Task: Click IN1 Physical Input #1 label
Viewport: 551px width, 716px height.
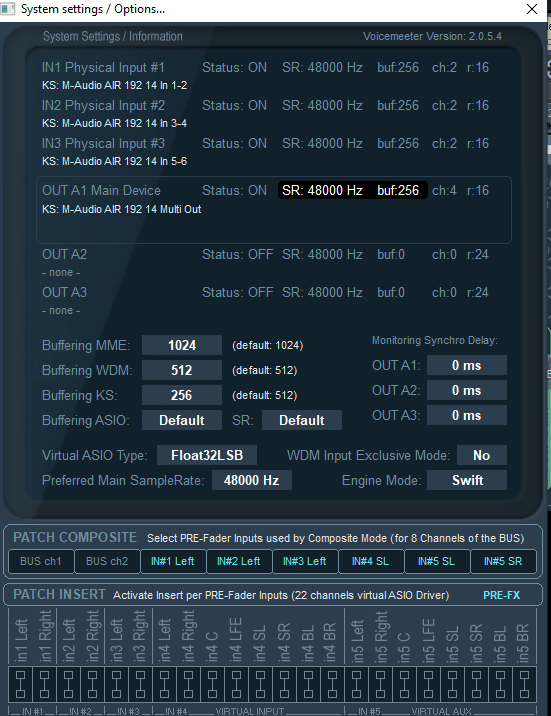Action: pos(103,68)
